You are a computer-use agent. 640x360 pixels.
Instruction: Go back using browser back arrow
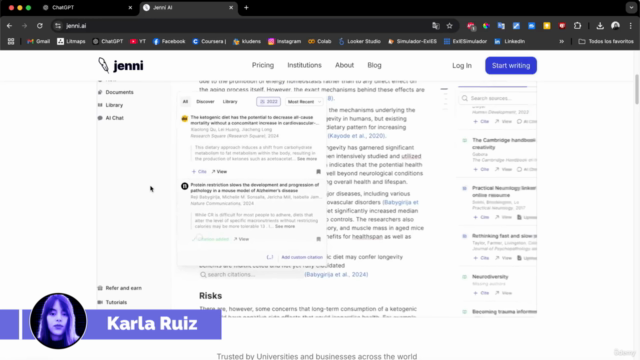pos(9,26)
